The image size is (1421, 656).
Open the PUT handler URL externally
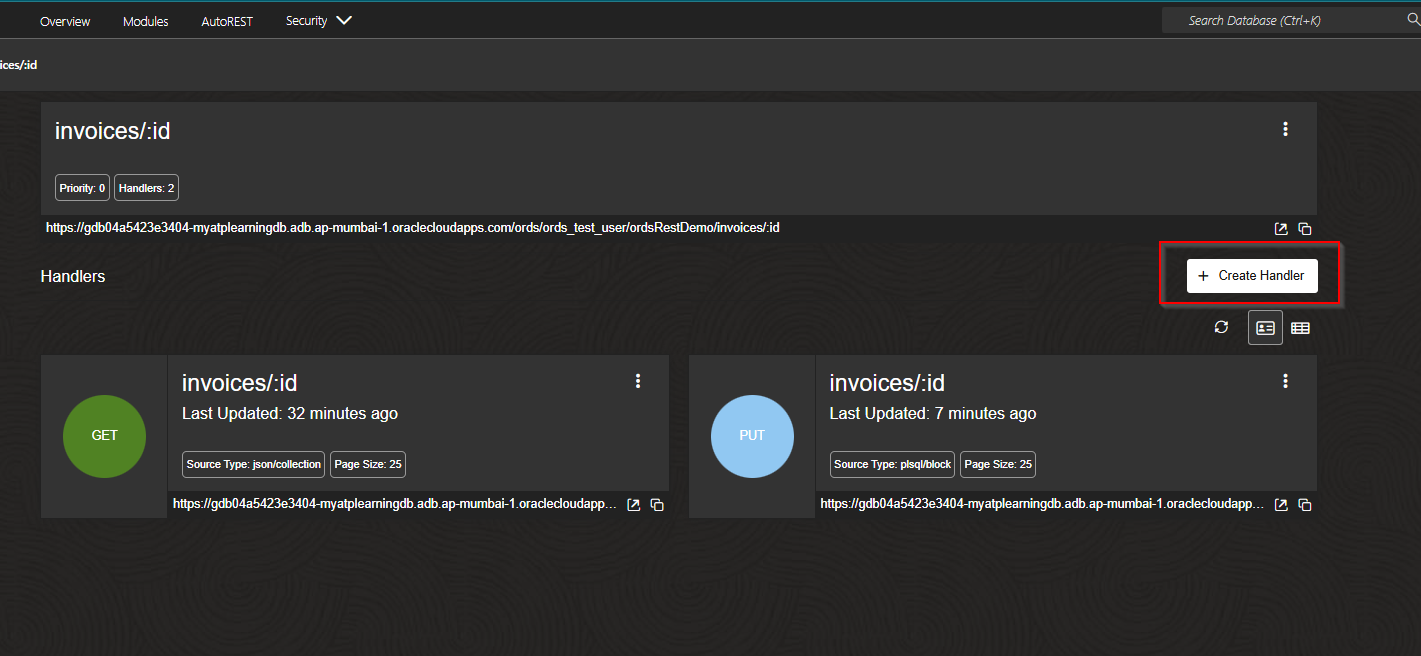pyautogui.click(x=1281, y=505)
